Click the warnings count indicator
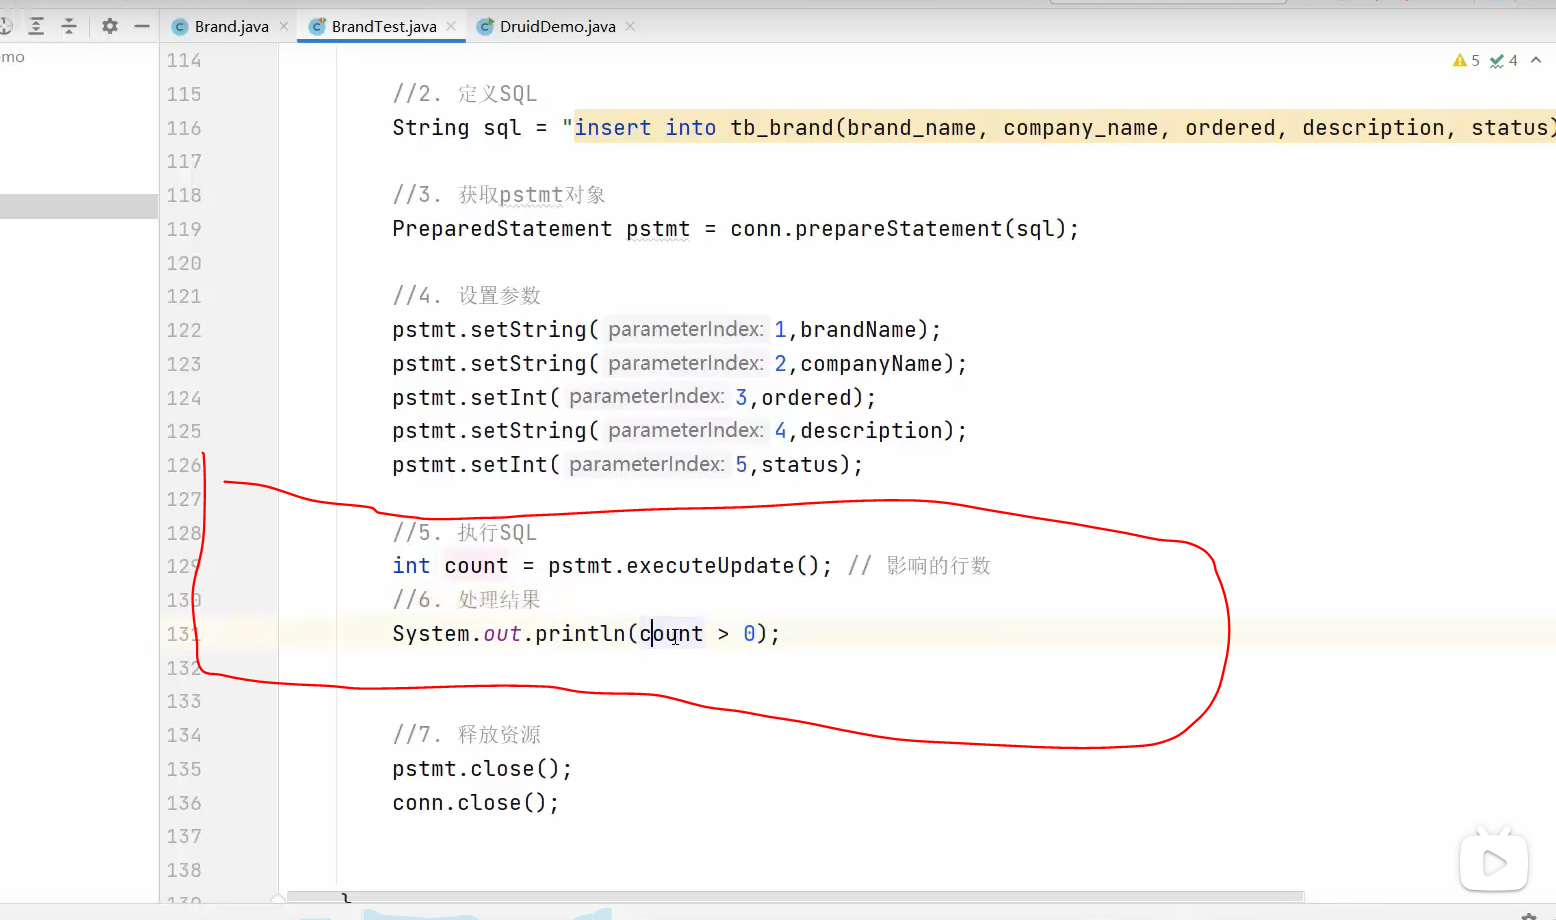 tap(1466, 61)
